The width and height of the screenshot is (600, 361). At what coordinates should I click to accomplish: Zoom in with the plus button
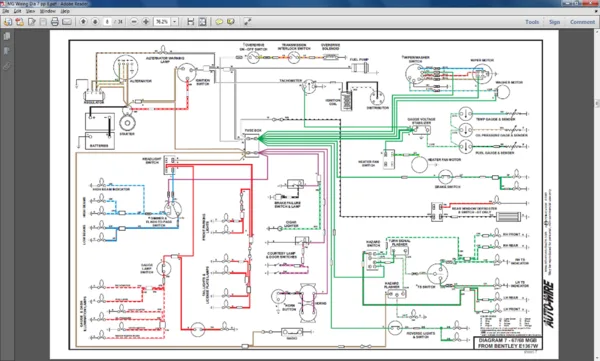(x=146, y=22)
